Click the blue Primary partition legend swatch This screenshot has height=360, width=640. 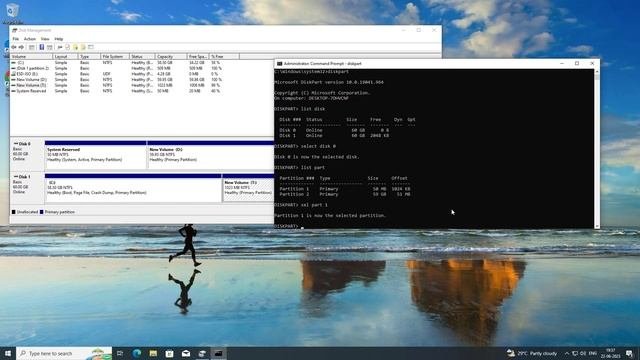42,212
